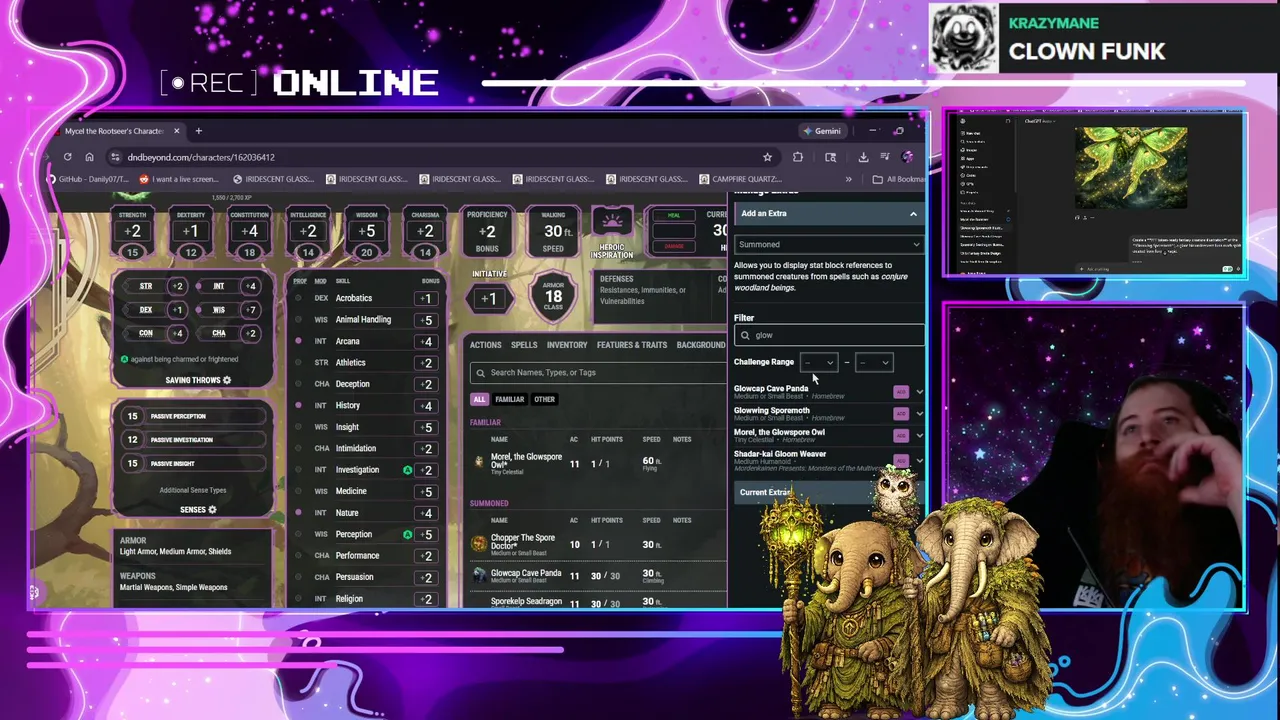The image size is (1280, 720).
Task: Select the All filter pill
Action: coord(479,399)
